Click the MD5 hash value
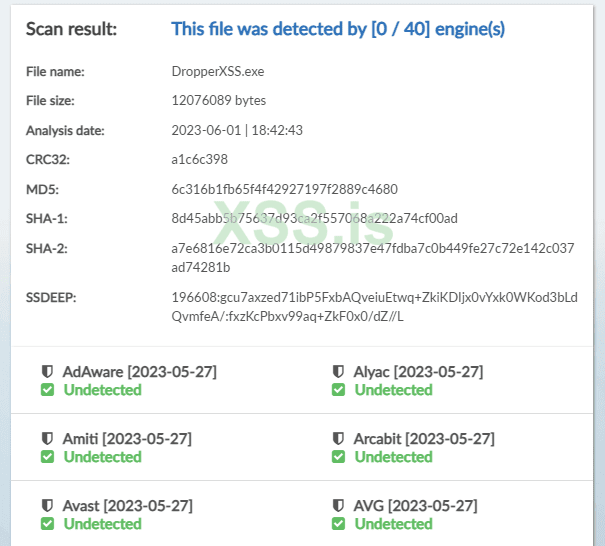605x546 pixels. (x=285, y=189)
